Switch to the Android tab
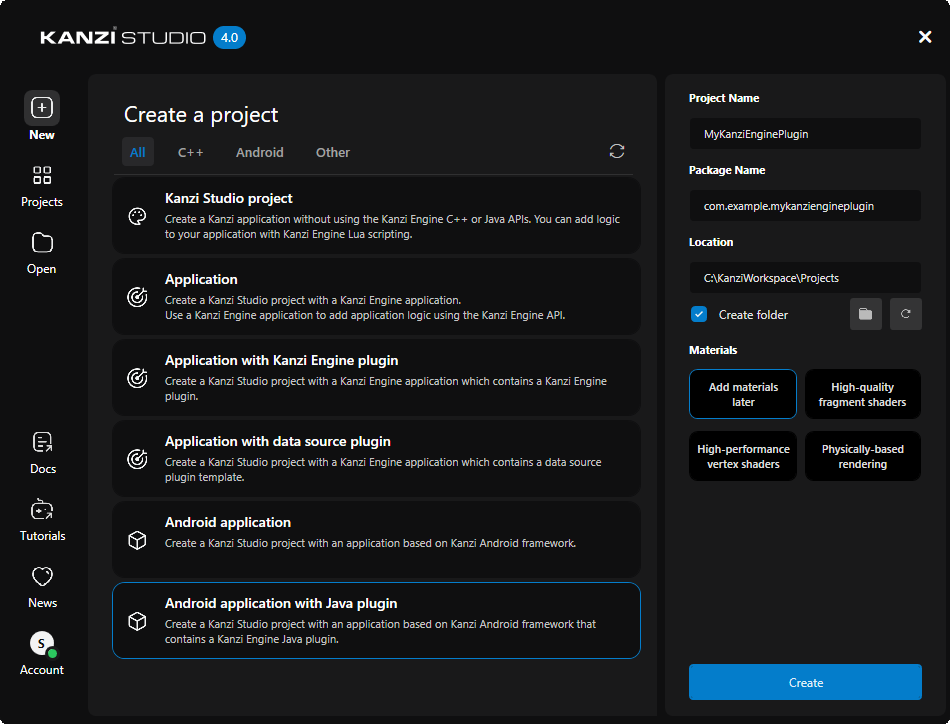This screenshot has height=724, width=950. pos(259,152)
